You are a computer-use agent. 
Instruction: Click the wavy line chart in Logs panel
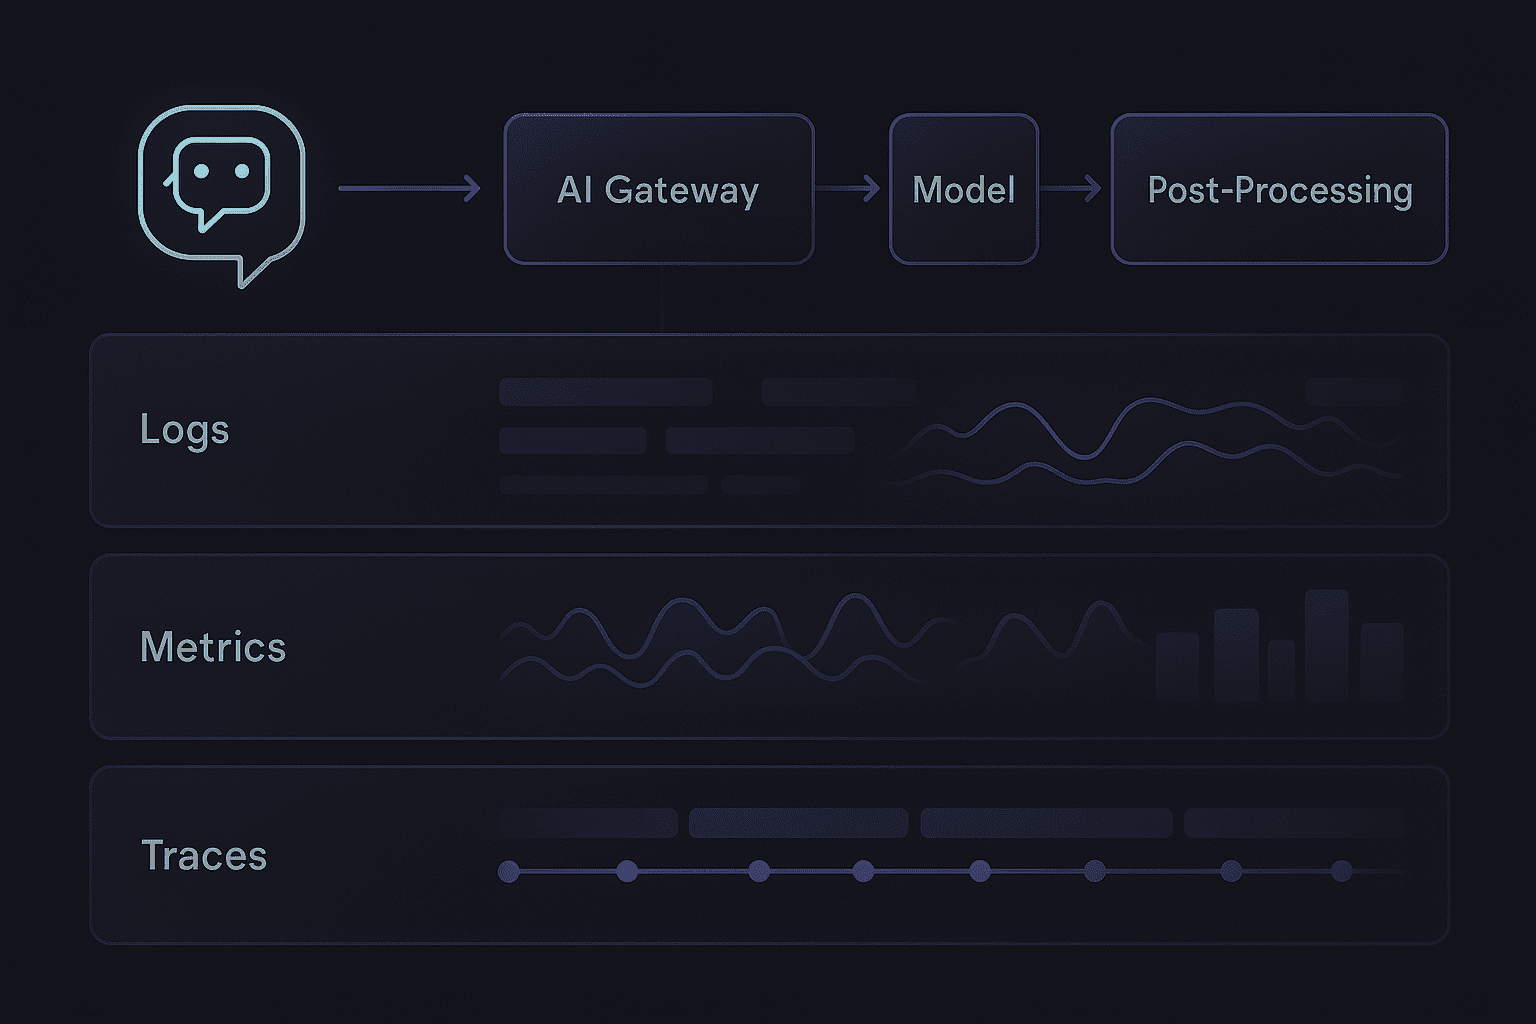point(1150,442)
